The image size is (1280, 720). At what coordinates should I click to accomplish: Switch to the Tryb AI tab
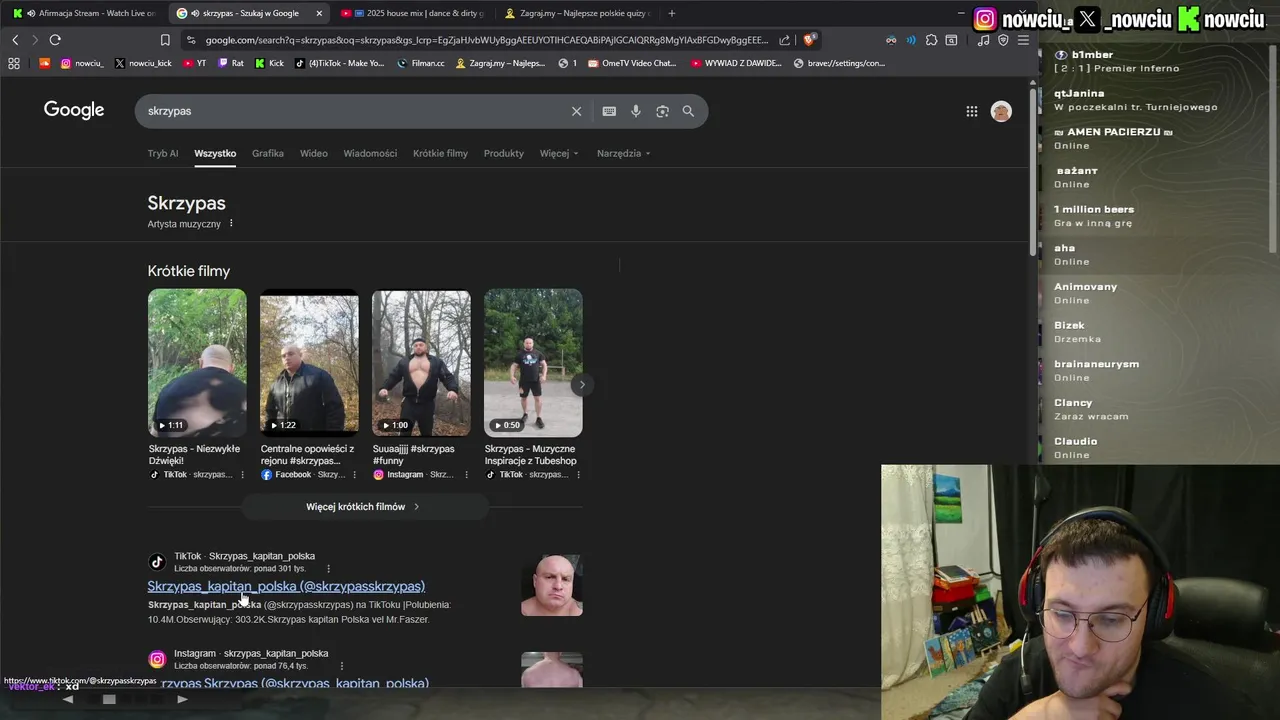pos(163,153)
